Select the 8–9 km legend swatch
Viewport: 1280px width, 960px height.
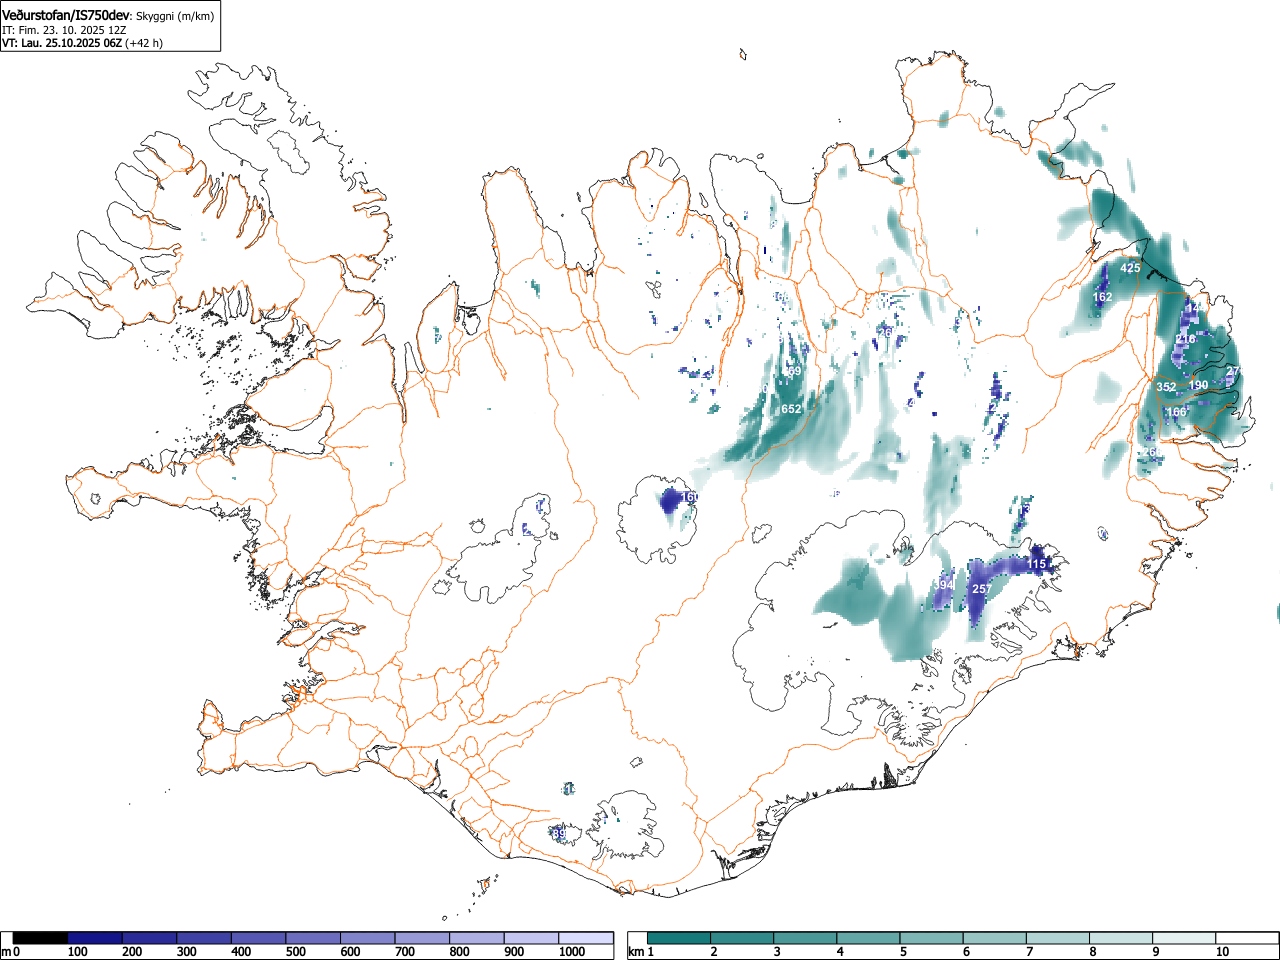(1120, 938)
